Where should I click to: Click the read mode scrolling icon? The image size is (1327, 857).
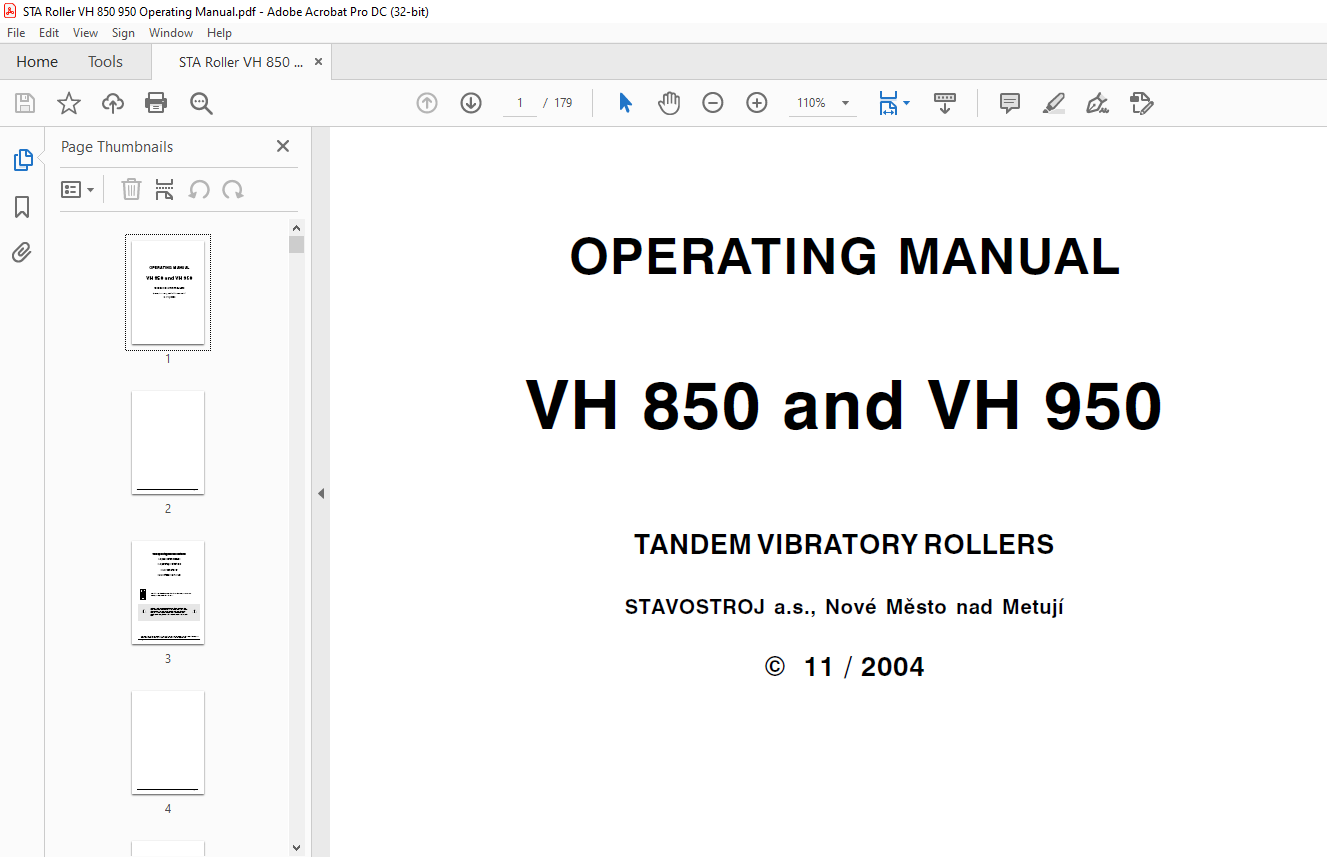point(945,103)
